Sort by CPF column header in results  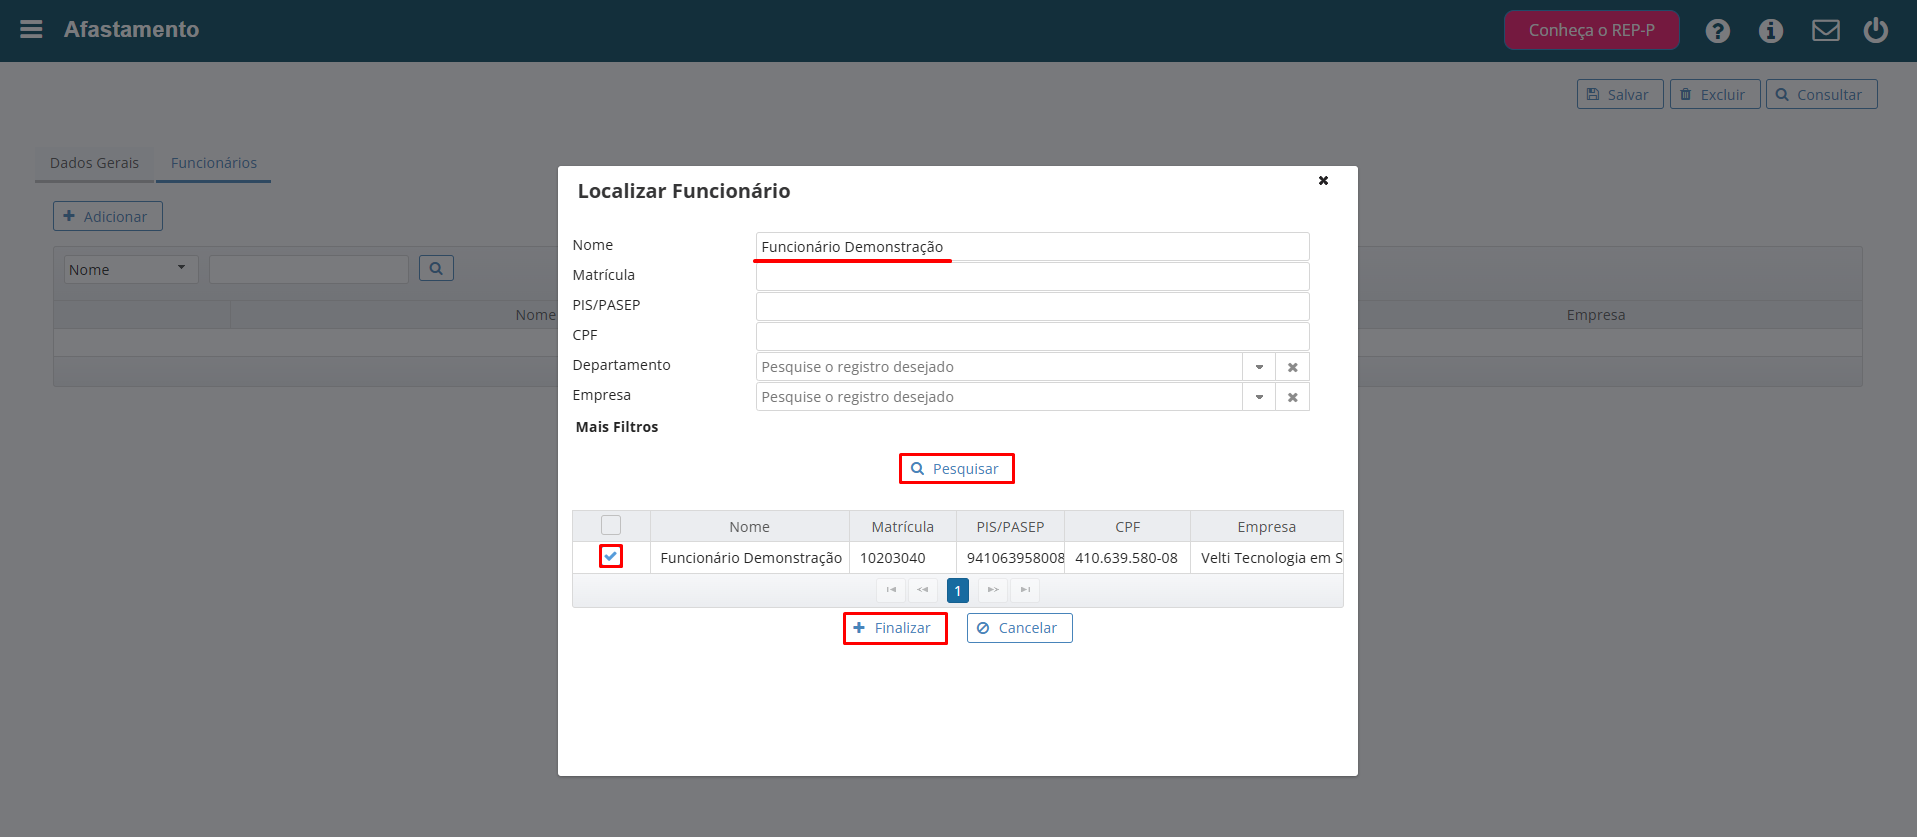pyautogui.click(x=1127, y=526)
